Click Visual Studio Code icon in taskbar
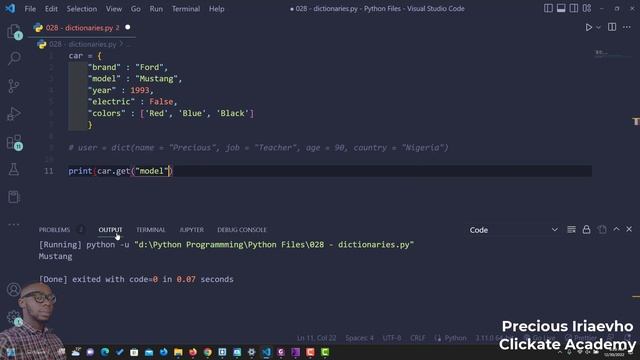 point(267,352)
